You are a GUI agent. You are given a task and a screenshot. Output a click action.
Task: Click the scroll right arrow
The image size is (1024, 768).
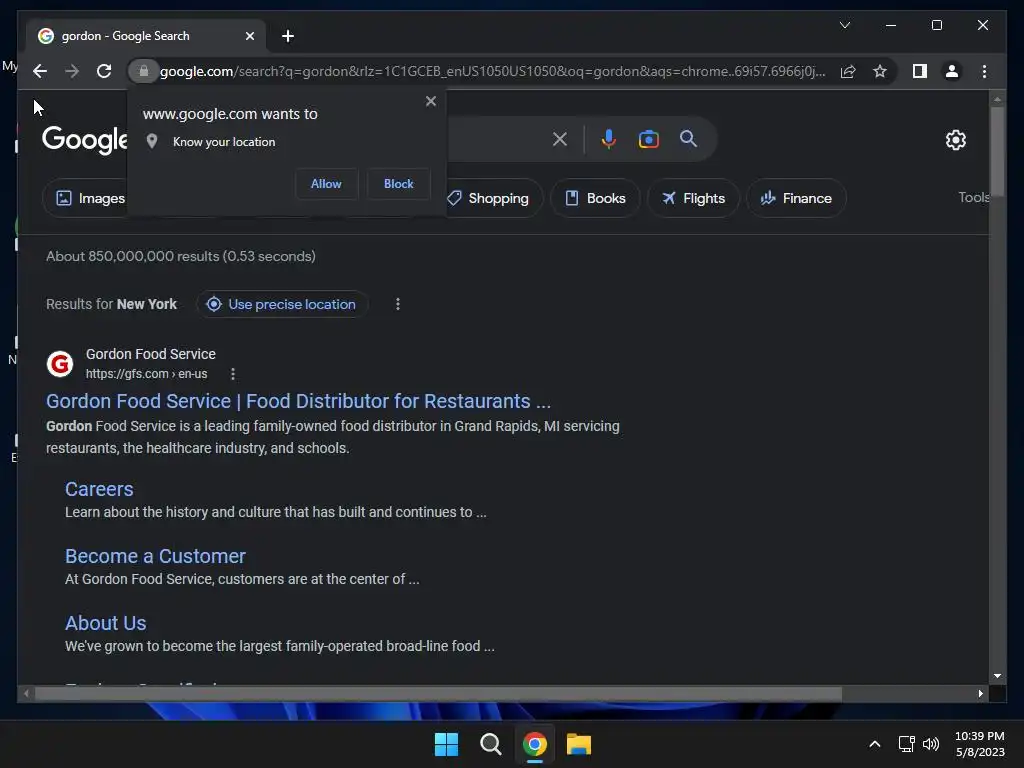[980, 694]
